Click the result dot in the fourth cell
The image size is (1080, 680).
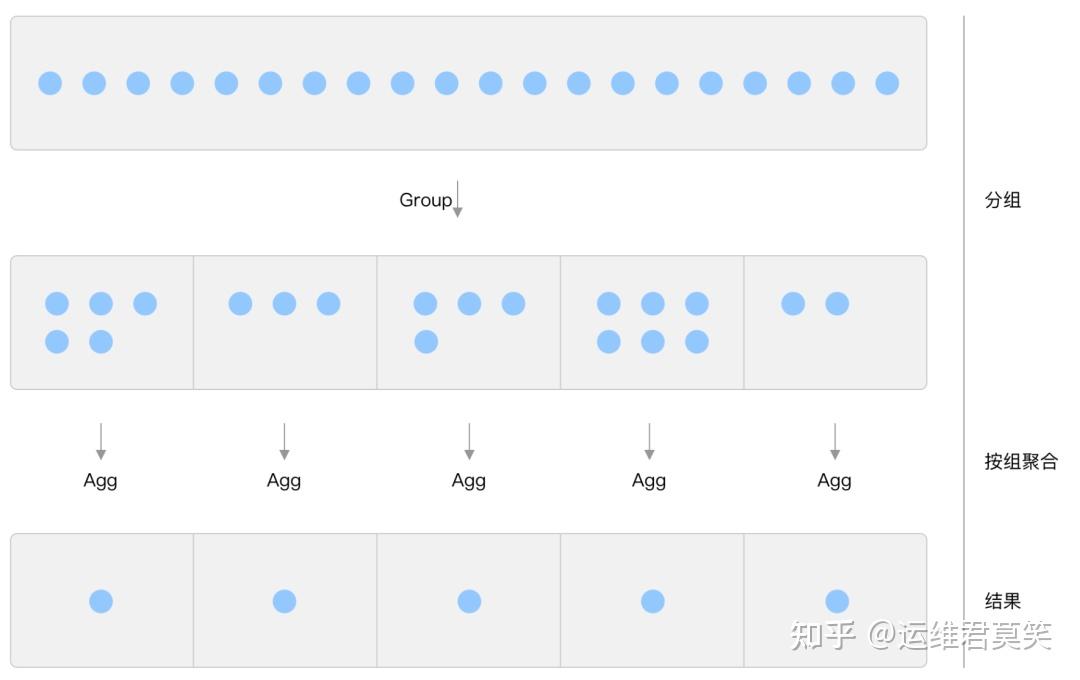[653, 601]
